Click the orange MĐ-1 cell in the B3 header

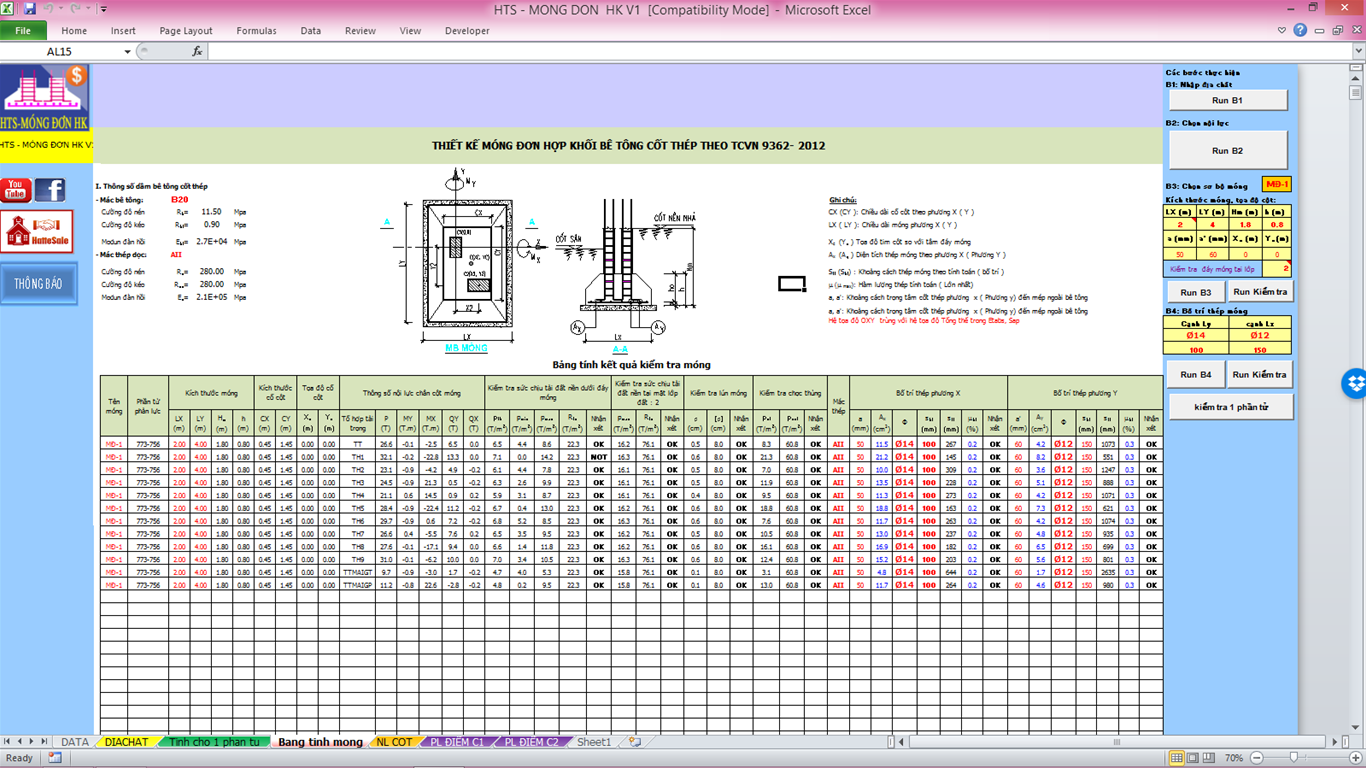point(1277,184)
